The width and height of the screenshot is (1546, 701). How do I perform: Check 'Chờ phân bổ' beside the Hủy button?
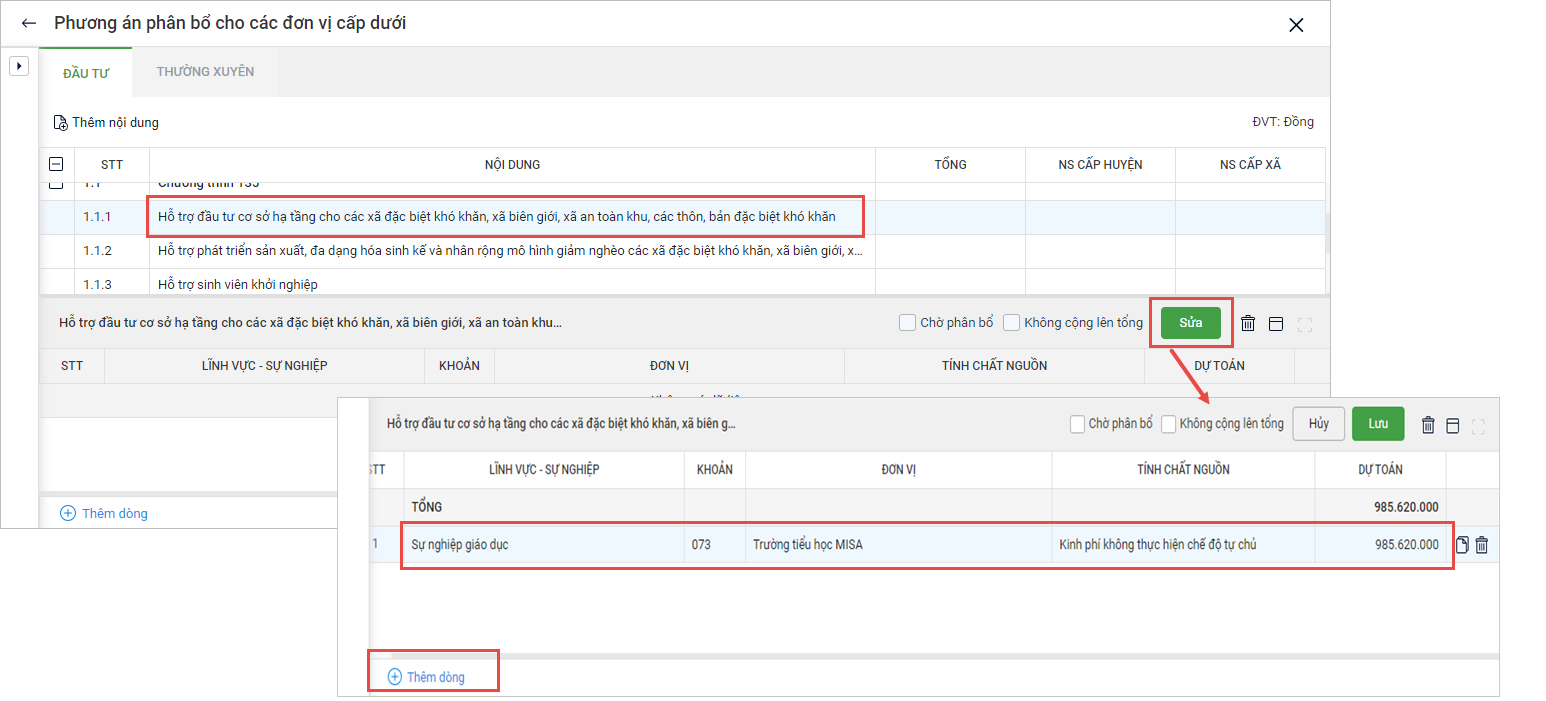pos(1077,424)
